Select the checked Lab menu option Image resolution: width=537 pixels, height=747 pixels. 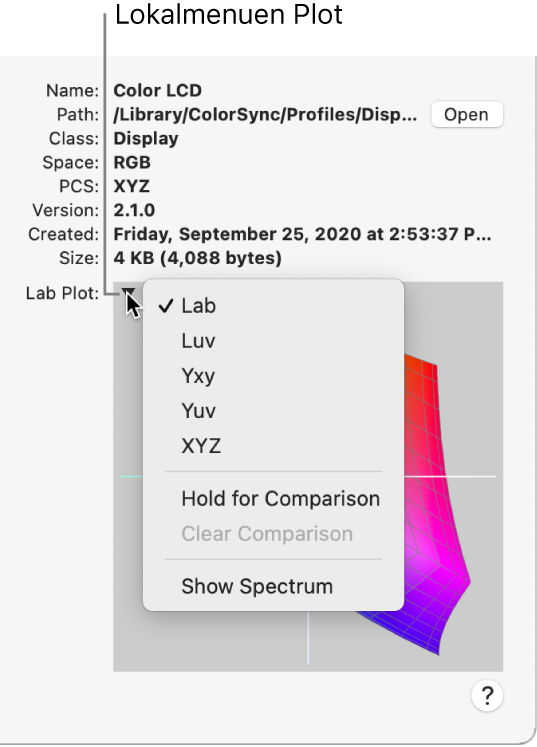point(273,305)
